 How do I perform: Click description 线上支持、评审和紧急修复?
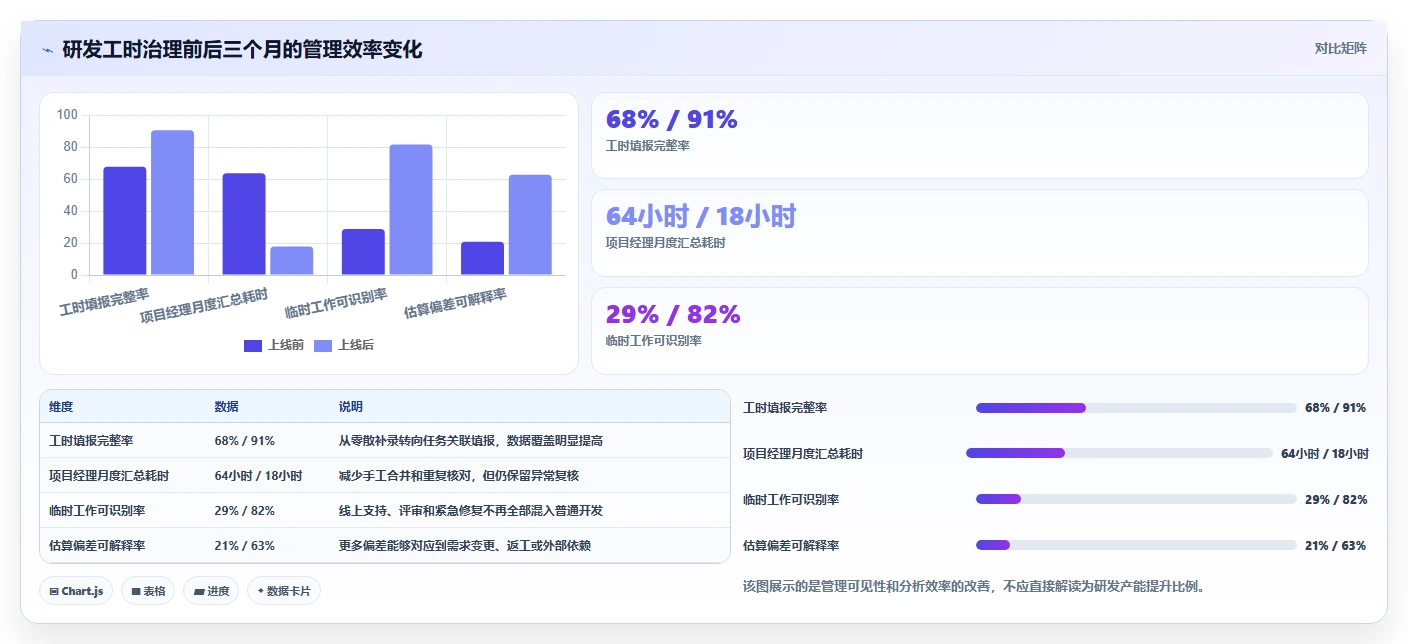point(471,511)
